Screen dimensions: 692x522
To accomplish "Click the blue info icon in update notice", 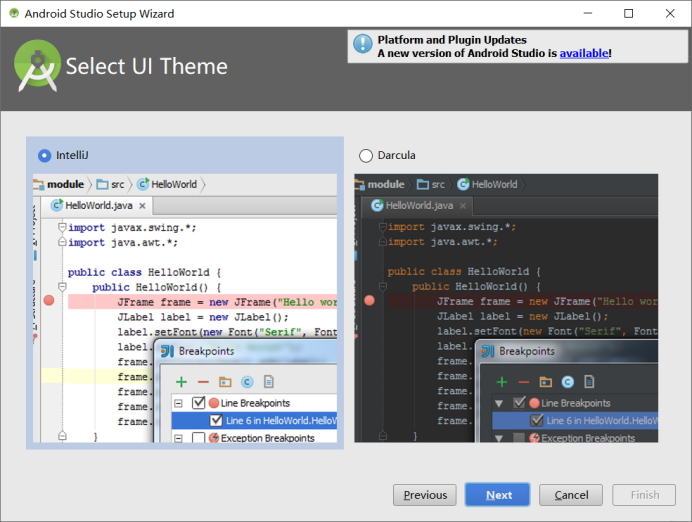I will (x=363, y=44).
